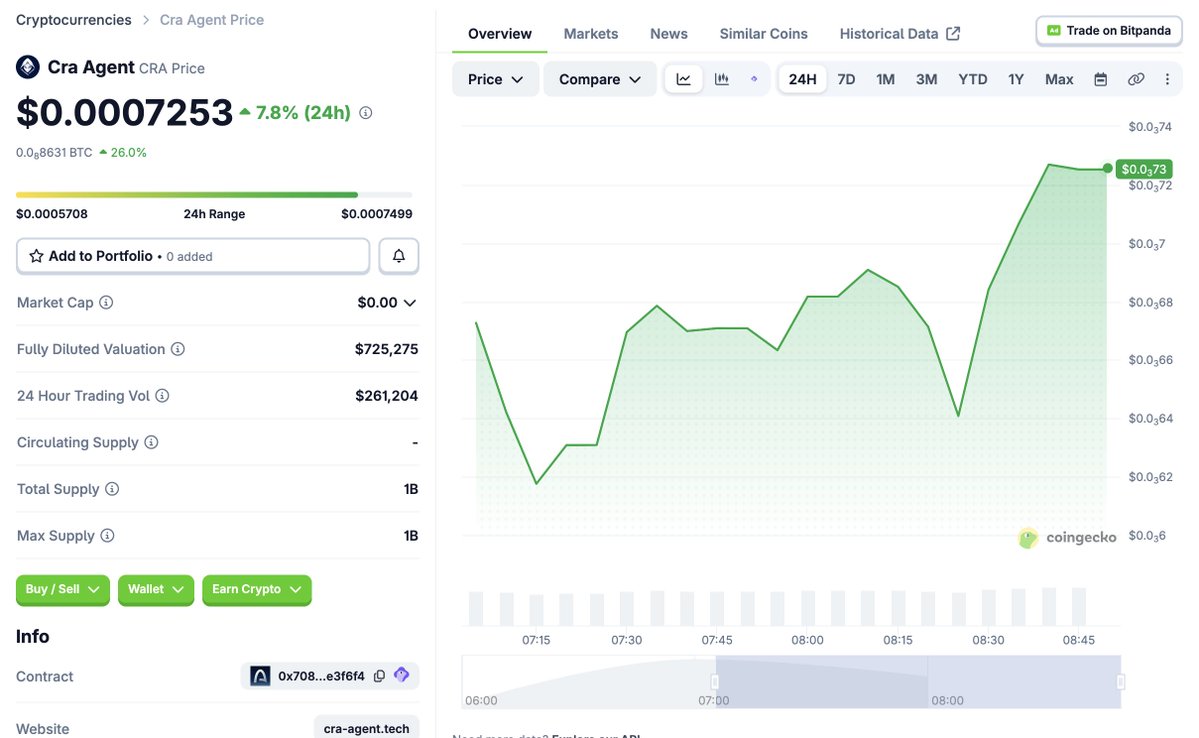The image size is (1199, 738).
Task: Select the 7D time range
Action: (x=846, y=79)
